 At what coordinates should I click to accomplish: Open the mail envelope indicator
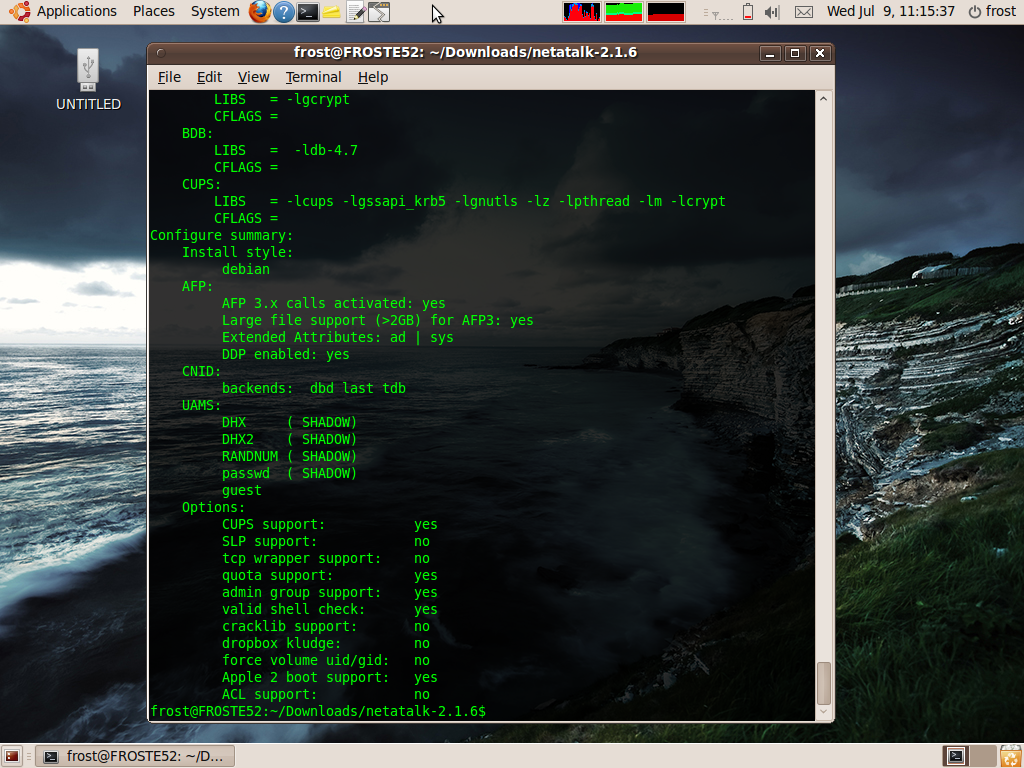804,12
